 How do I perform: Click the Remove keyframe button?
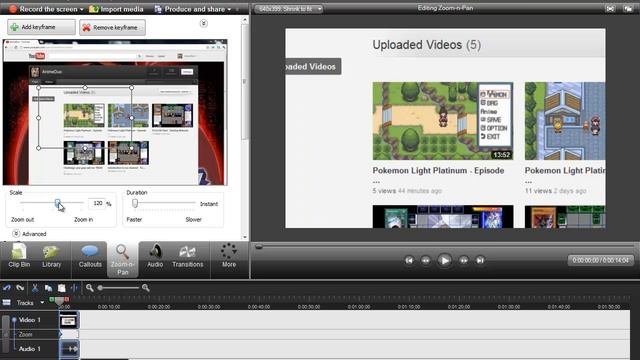click(x=112, y=27)
